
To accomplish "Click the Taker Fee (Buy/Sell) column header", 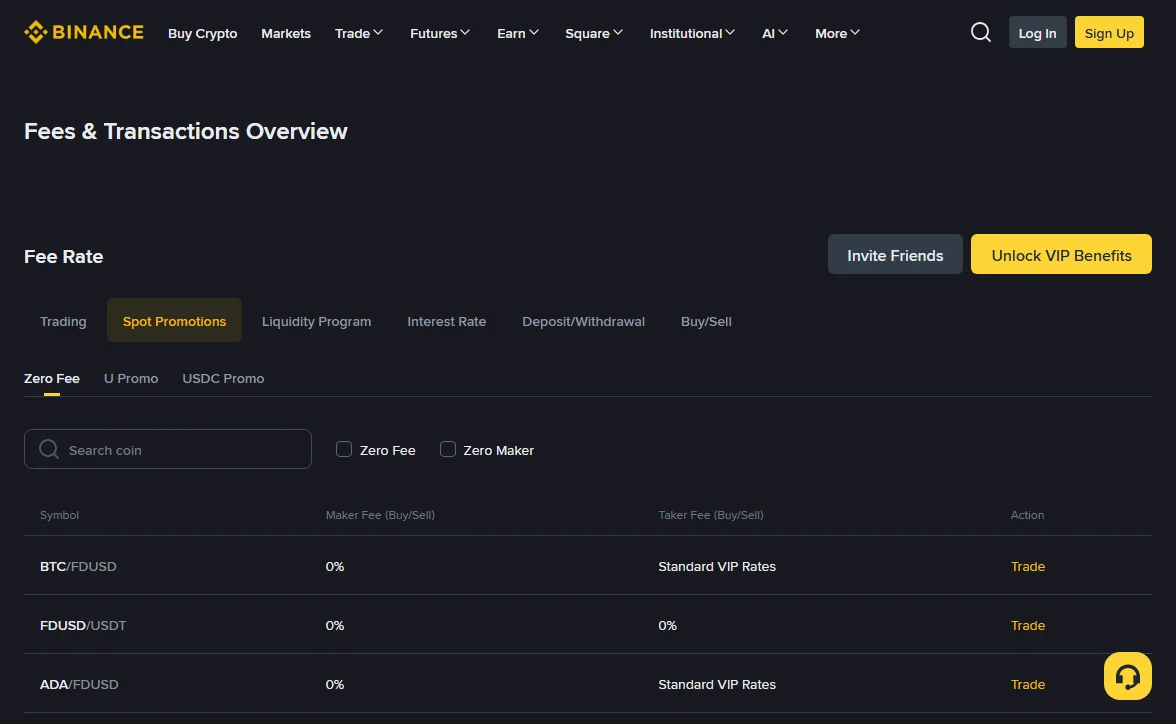I will pyautogui.click(x=711, y=515).
